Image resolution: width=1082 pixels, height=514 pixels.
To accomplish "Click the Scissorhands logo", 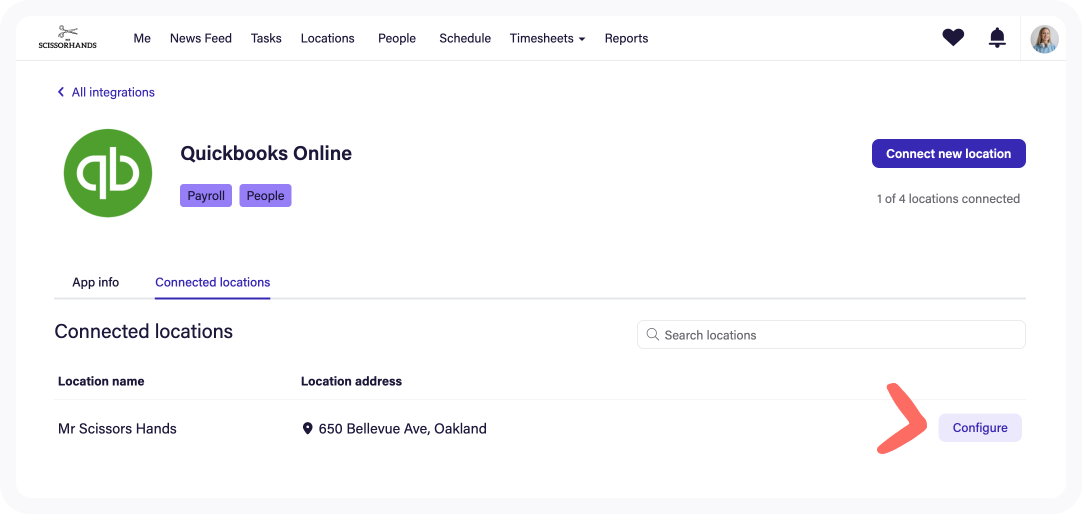I will pyautogui.click(x=67, y=37).
